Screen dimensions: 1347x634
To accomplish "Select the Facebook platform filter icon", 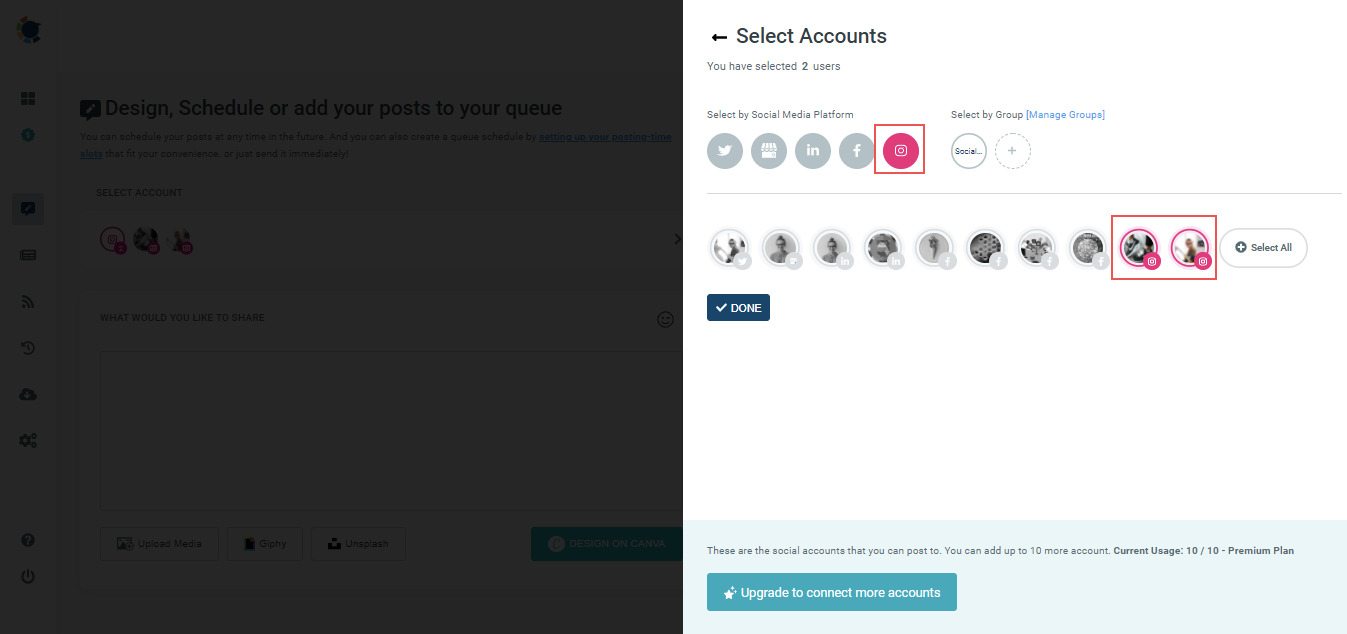I will point(856,150).
